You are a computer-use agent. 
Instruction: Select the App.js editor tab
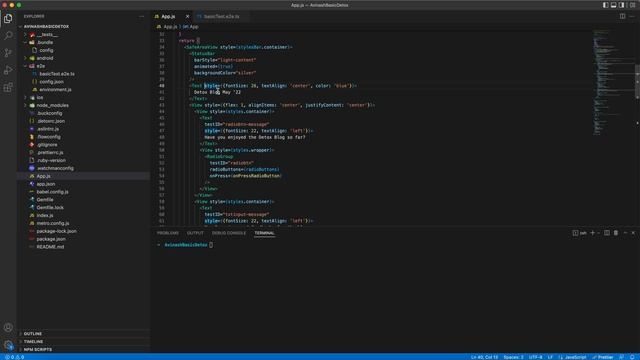[168, 16]
